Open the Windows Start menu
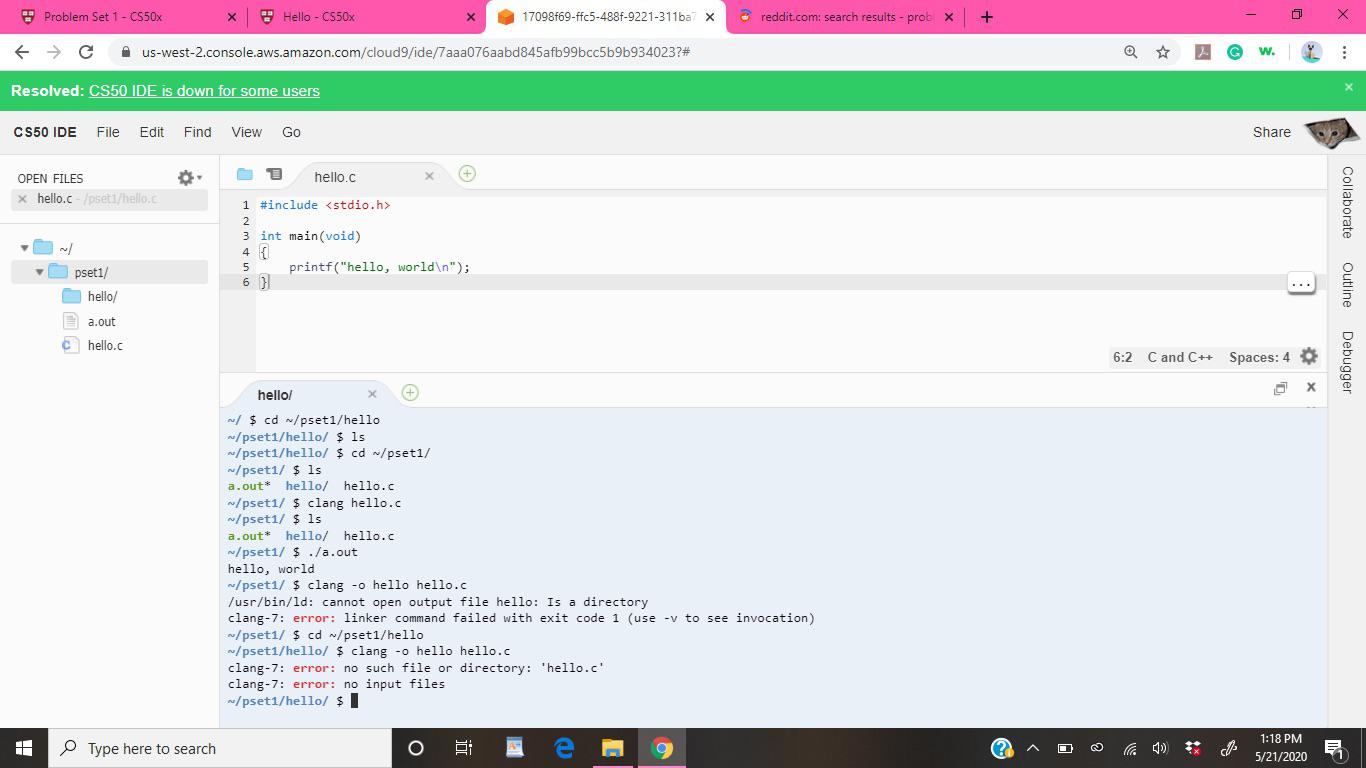 [24, 748]
